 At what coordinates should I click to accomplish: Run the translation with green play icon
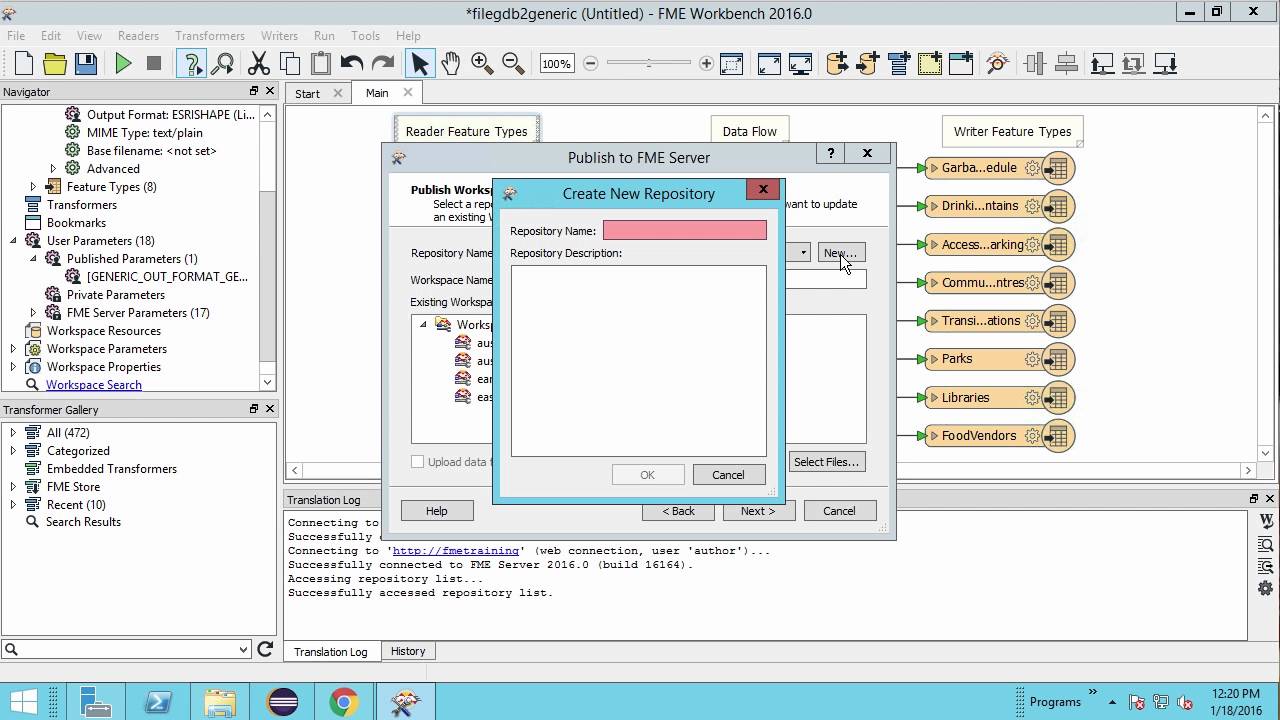pyautogui.click(x=123, y=64)
